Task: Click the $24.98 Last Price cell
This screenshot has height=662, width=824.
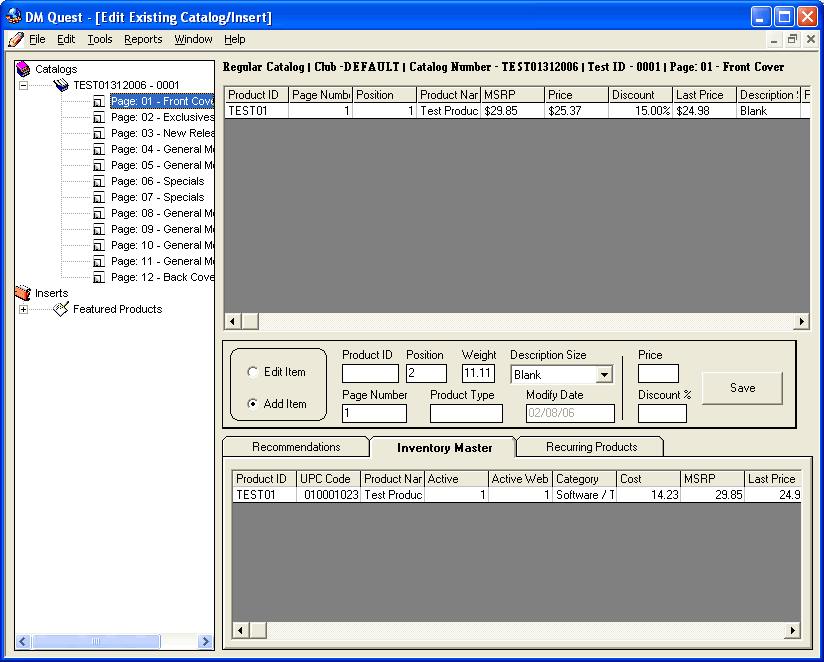Action: tap(704, 111)
